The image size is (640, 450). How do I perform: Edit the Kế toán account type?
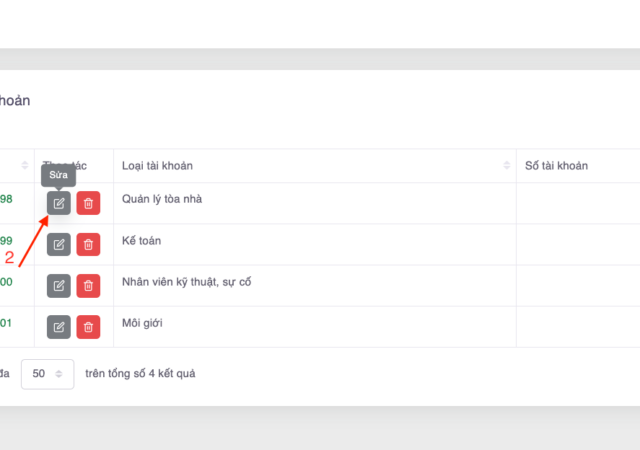coord(59,244)
